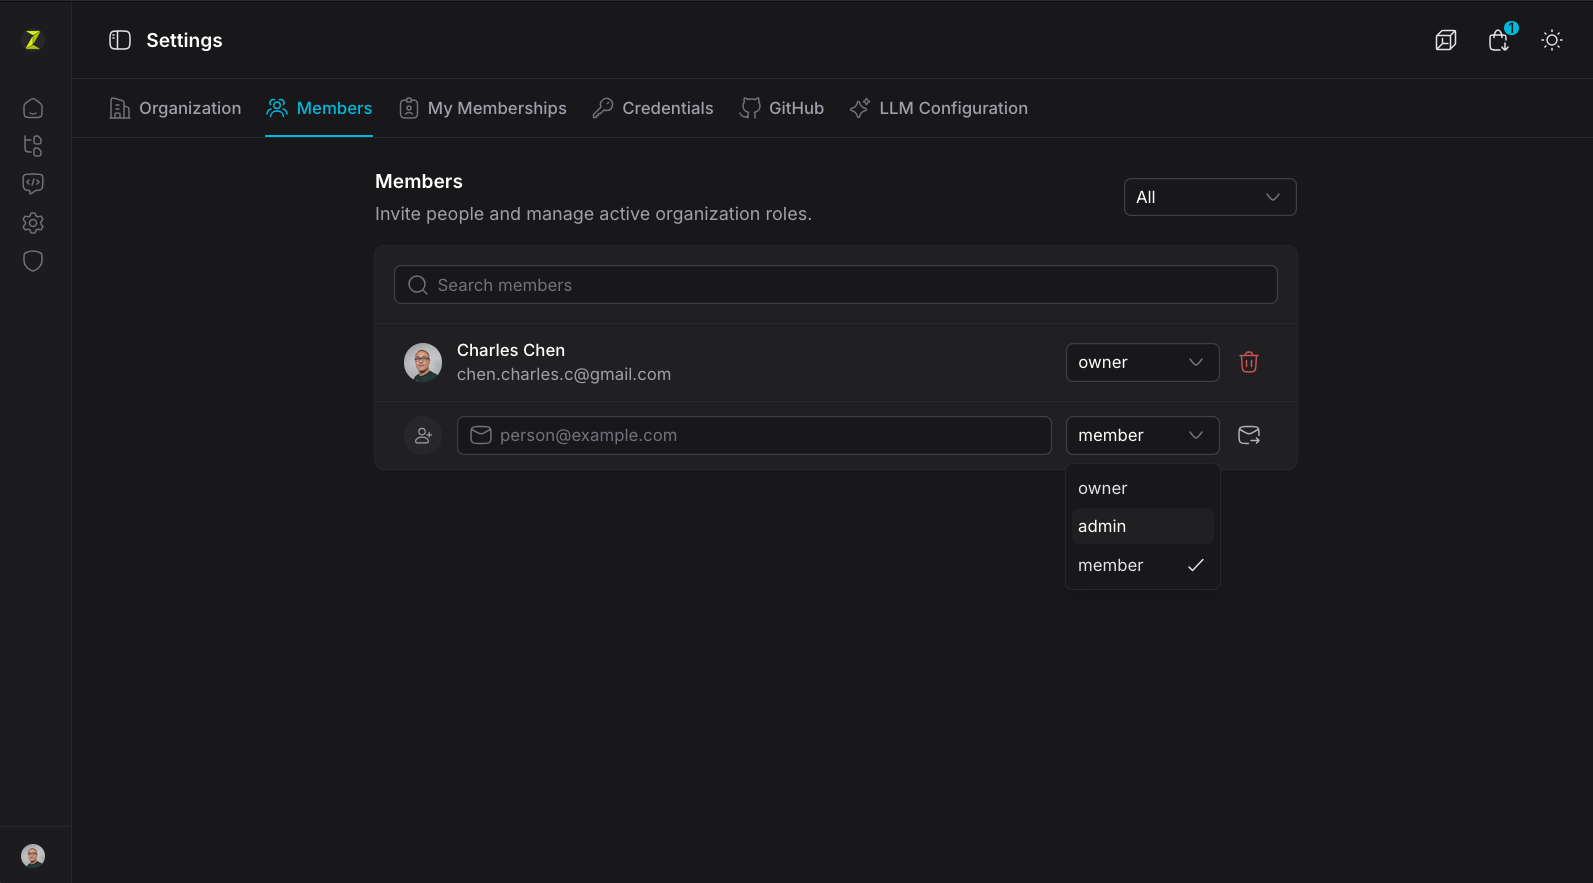Viewport: 1593px width, 883px height.
Task: Click the user avatar at sidebar bottom
Action: 33,855
